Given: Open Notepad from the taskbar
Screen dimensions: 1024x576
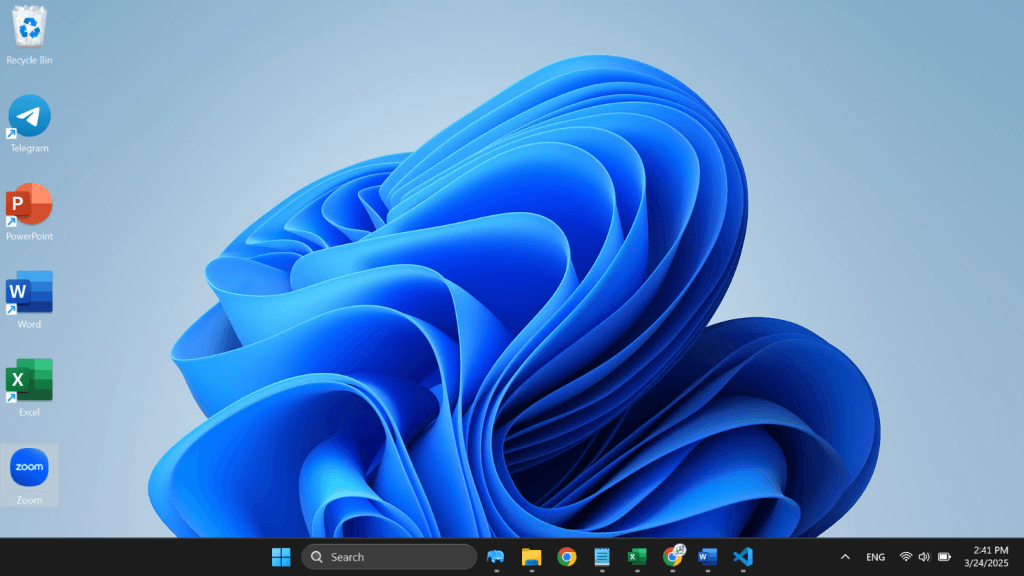Looking at the screenshot, I should coord(601,557).
